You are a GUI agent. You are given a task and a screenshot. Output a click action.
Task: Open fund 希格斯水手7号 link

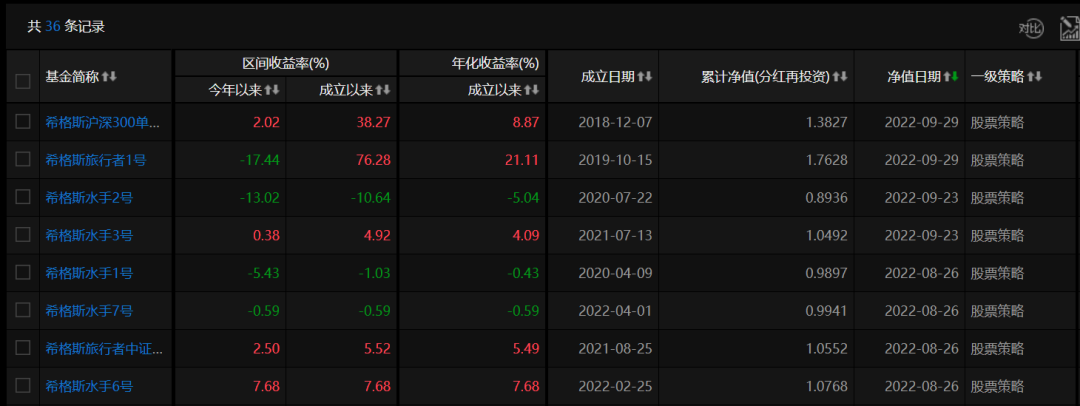pos(89,311)
